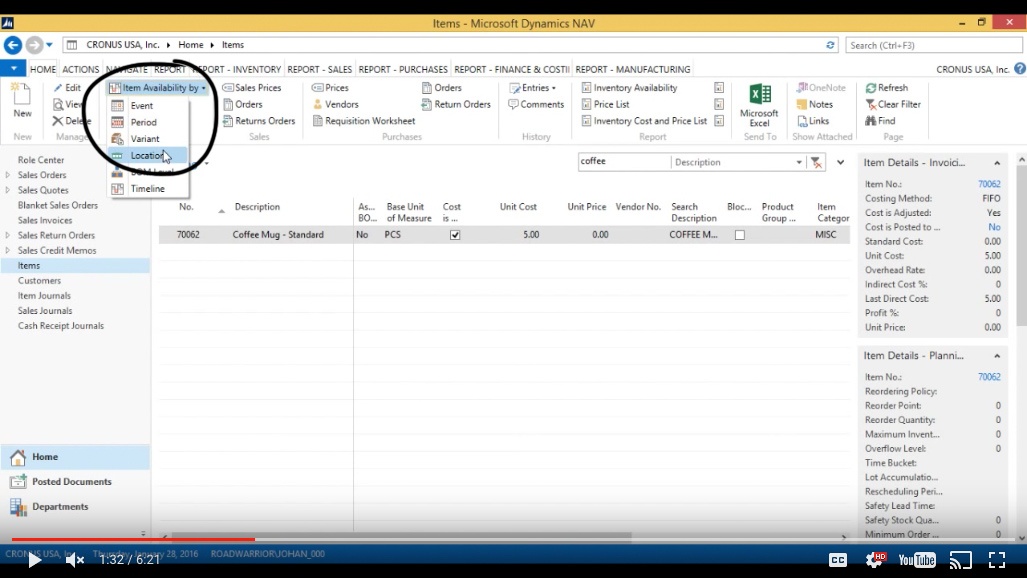Open Links in Show Attached group
Screen dimensions: 1027x578
point(813,121)
